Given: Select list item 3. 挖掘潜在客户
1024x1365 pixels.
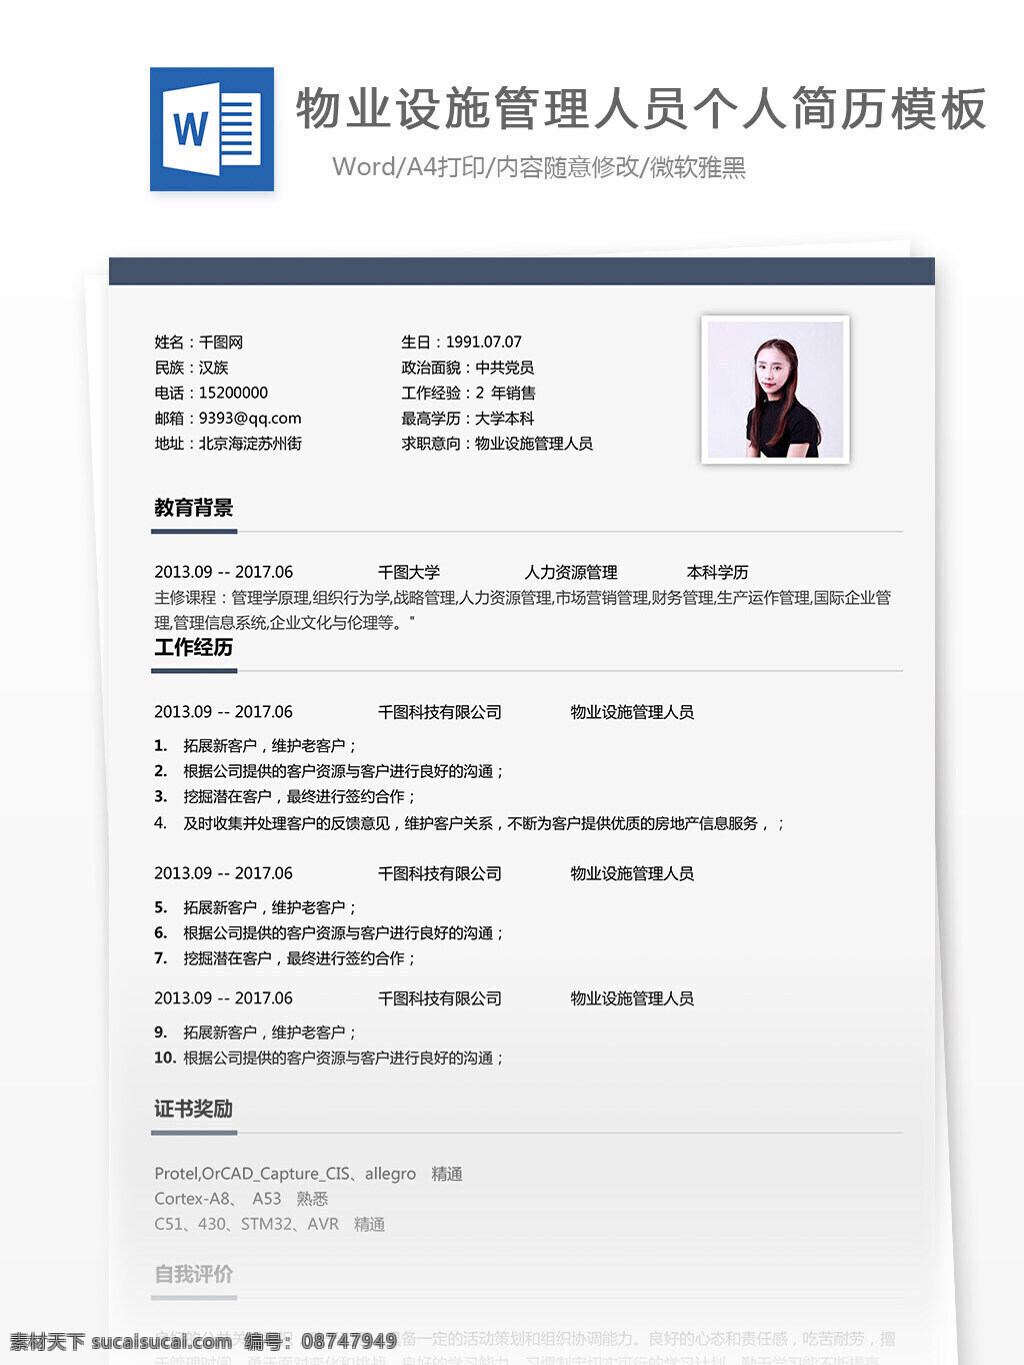Looking at the screenshot, I should (285, 797).
